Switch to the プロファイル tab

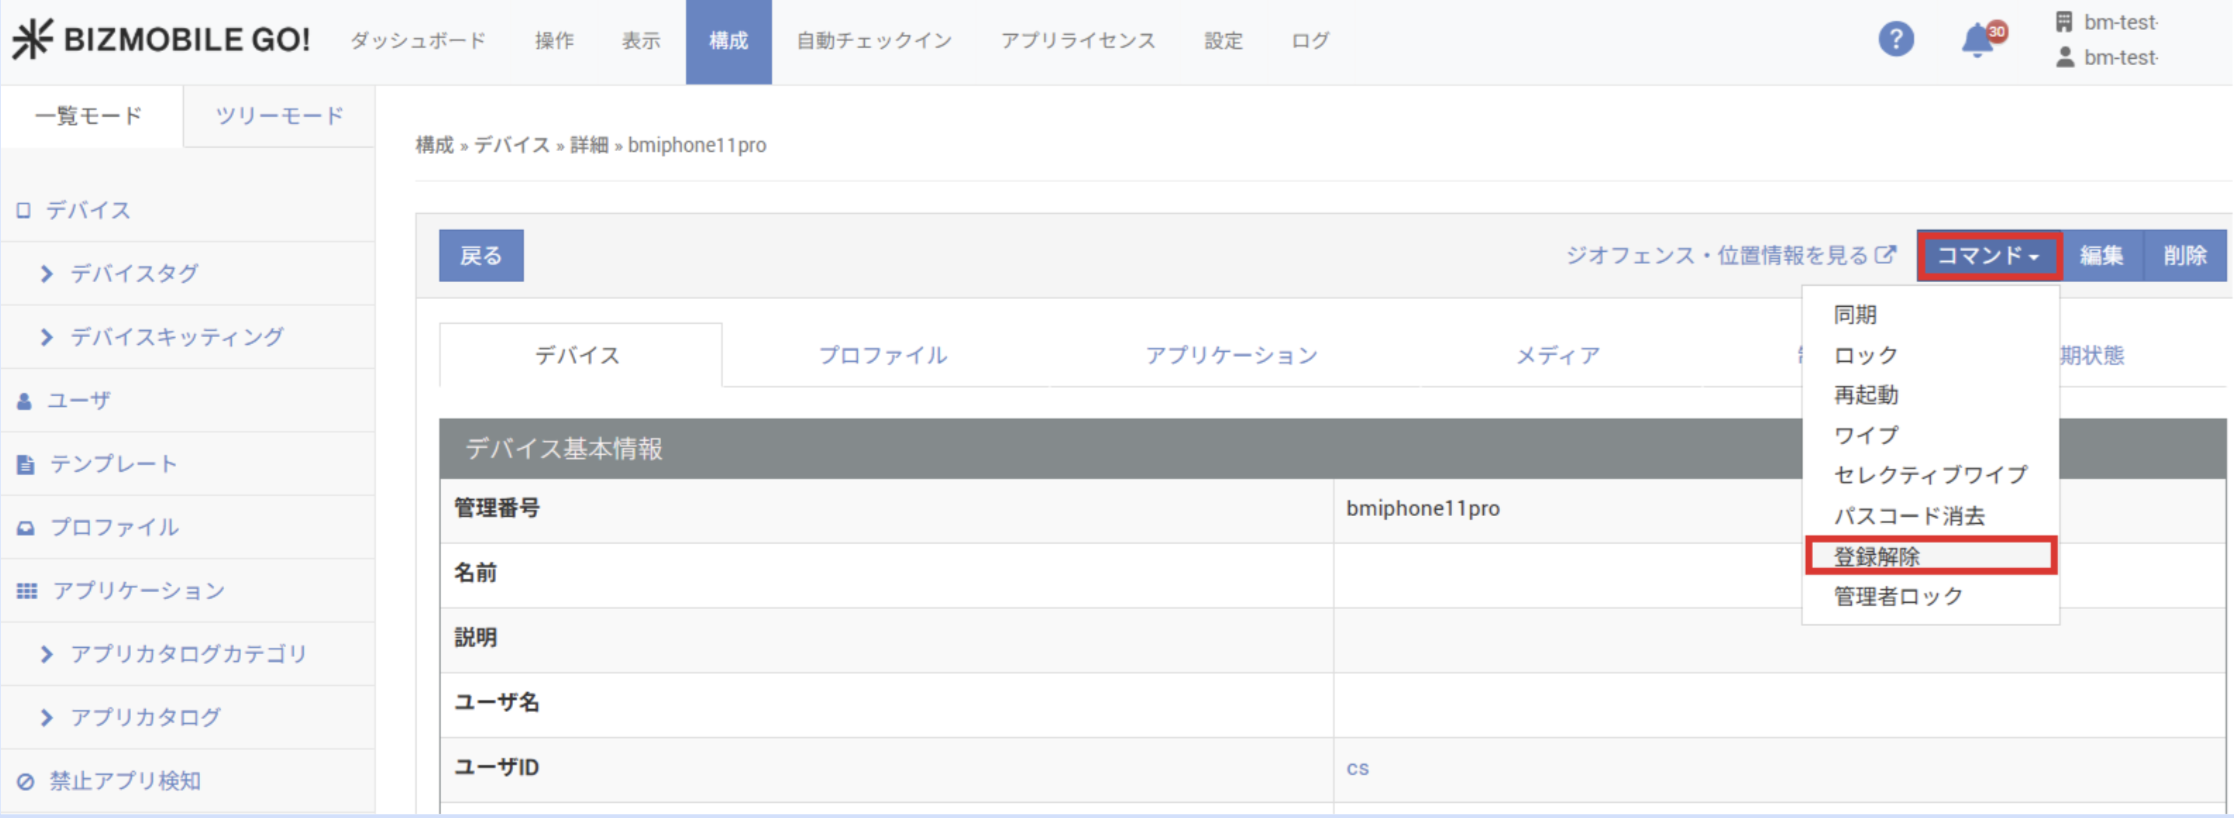tap(882, 355)
